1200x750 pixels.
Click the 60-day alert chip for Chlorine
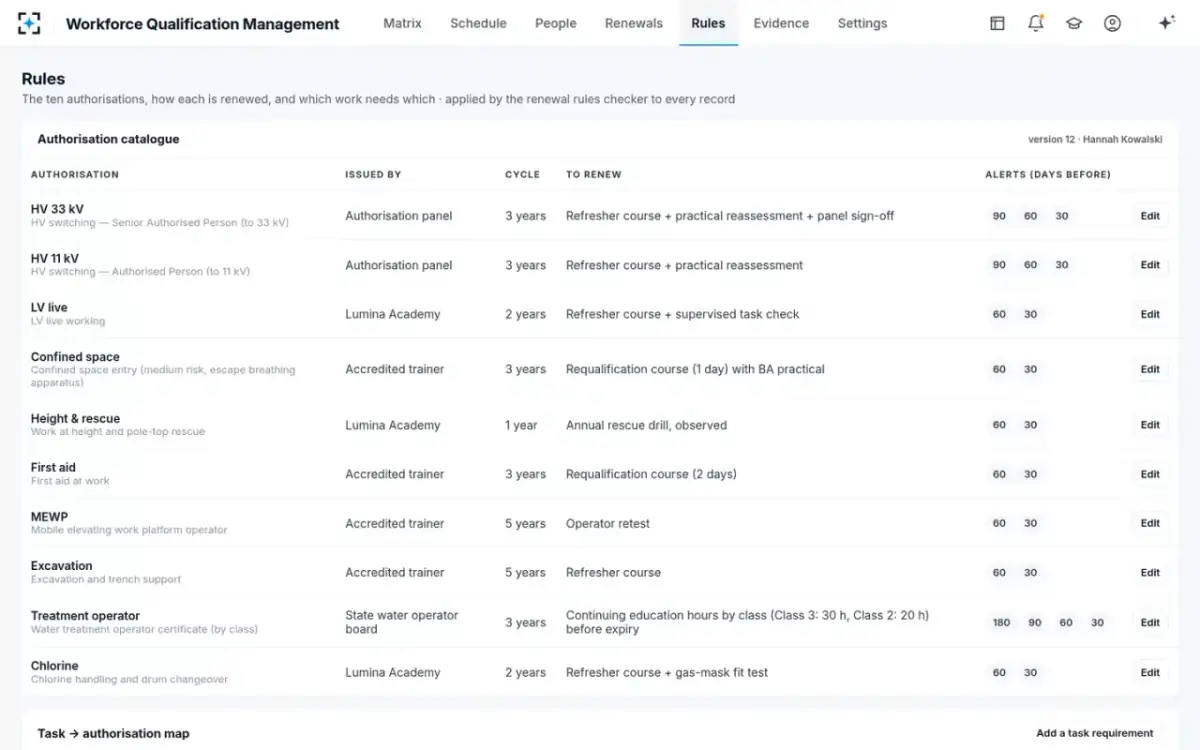[999, 673]
